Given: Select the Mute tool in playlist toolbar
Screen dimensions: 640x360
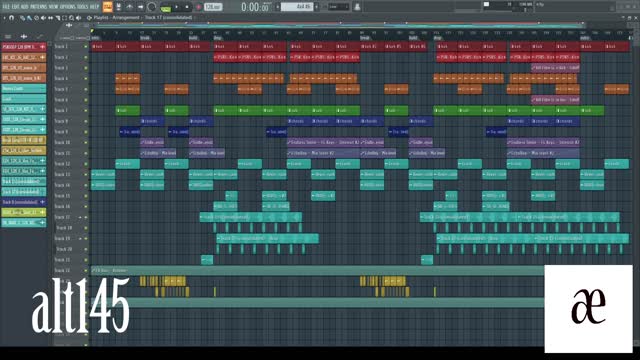Looking at the screenshot, I should 43,18.
